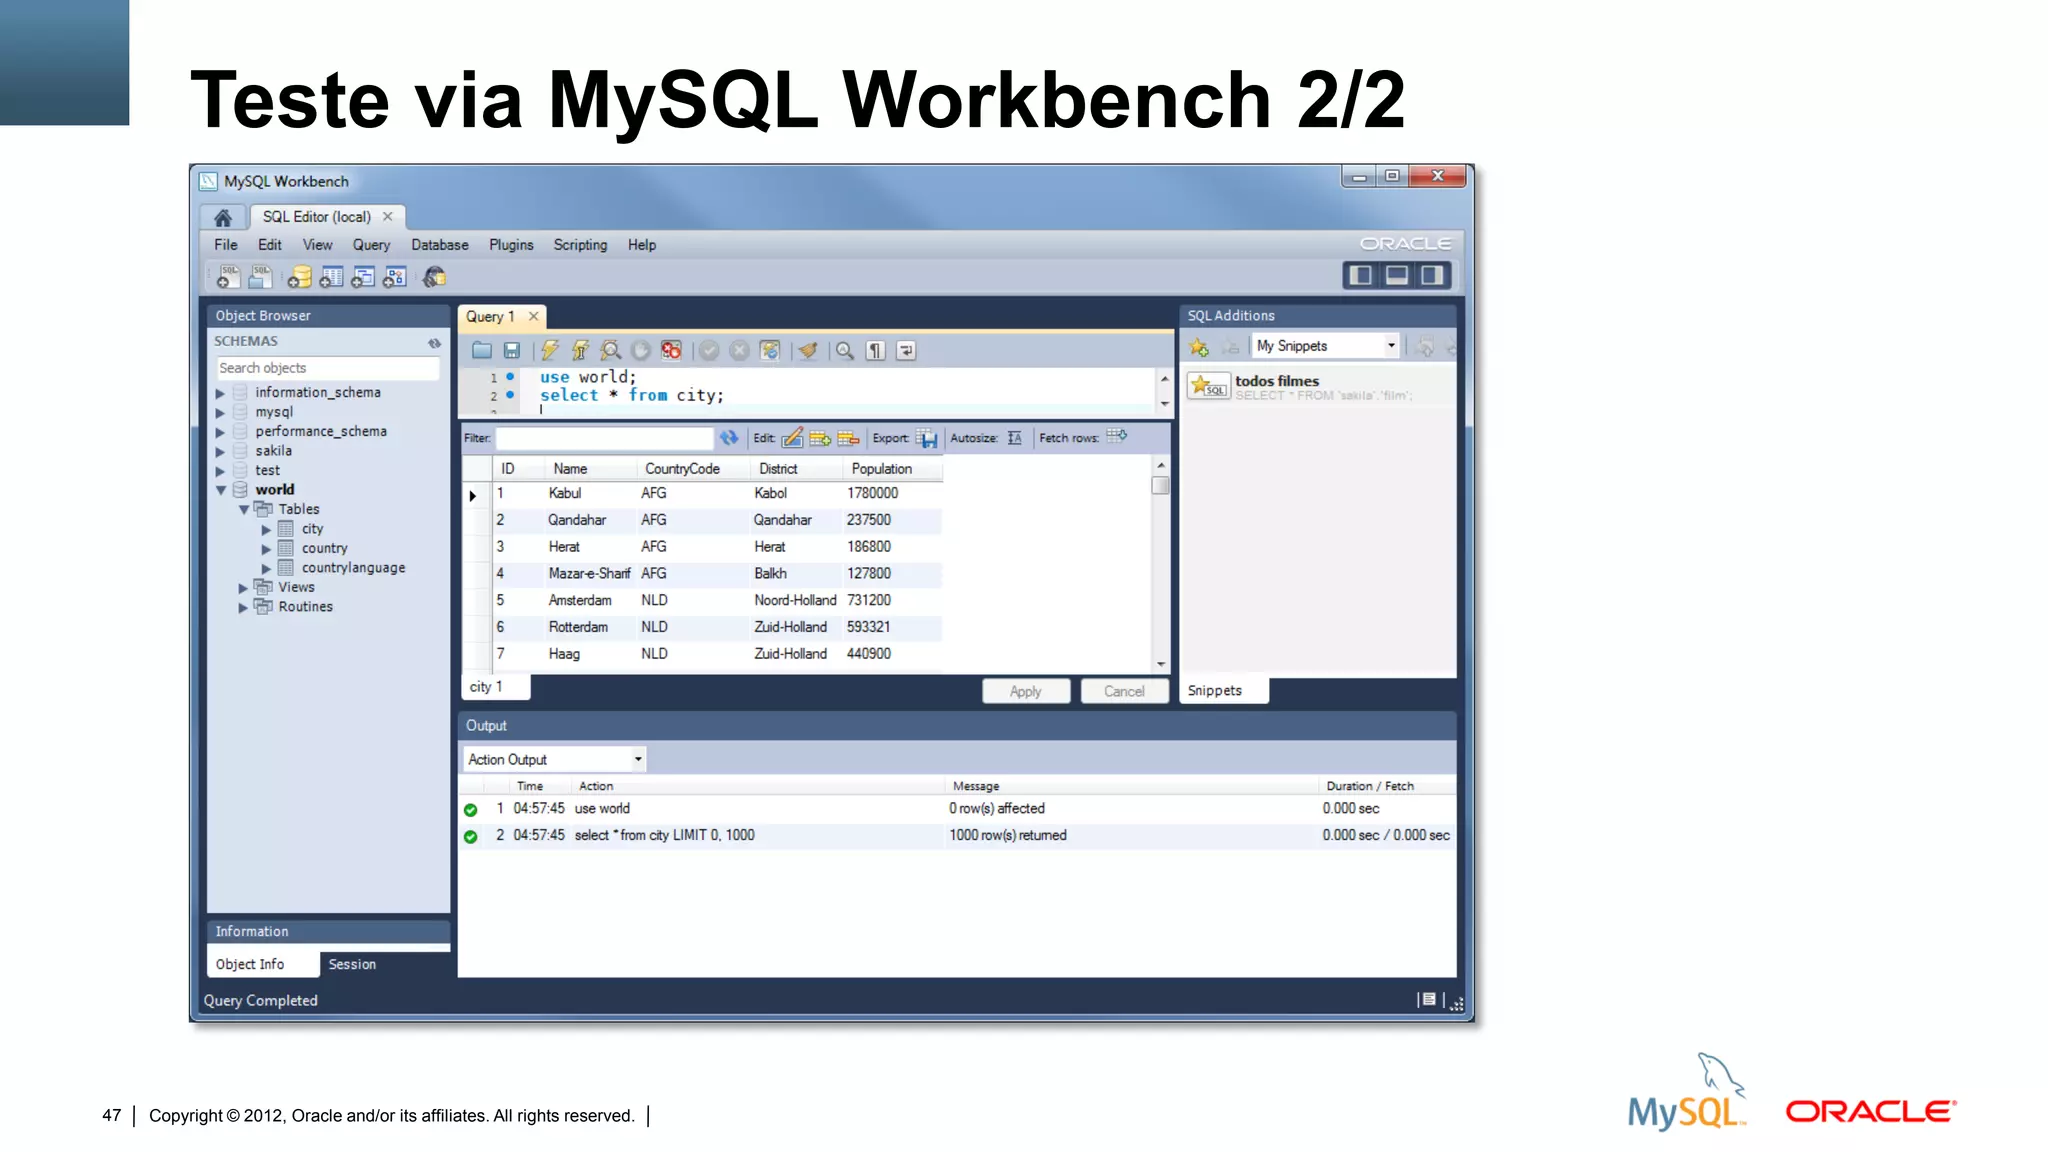Open the My Snippets dropdown

[1326, 346]
